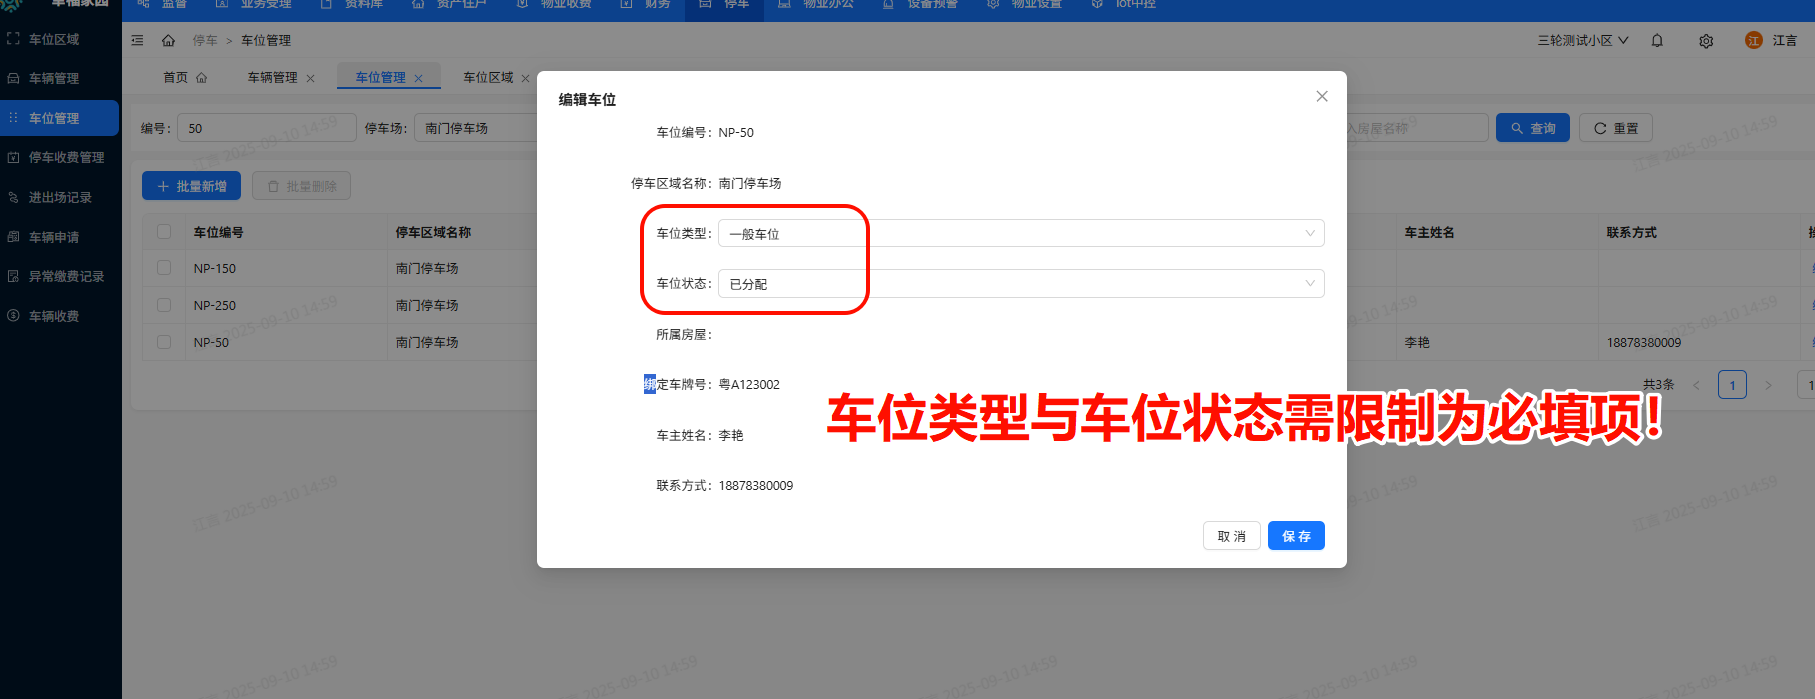Click the NP-50 cell in the table

pos(211,342)
